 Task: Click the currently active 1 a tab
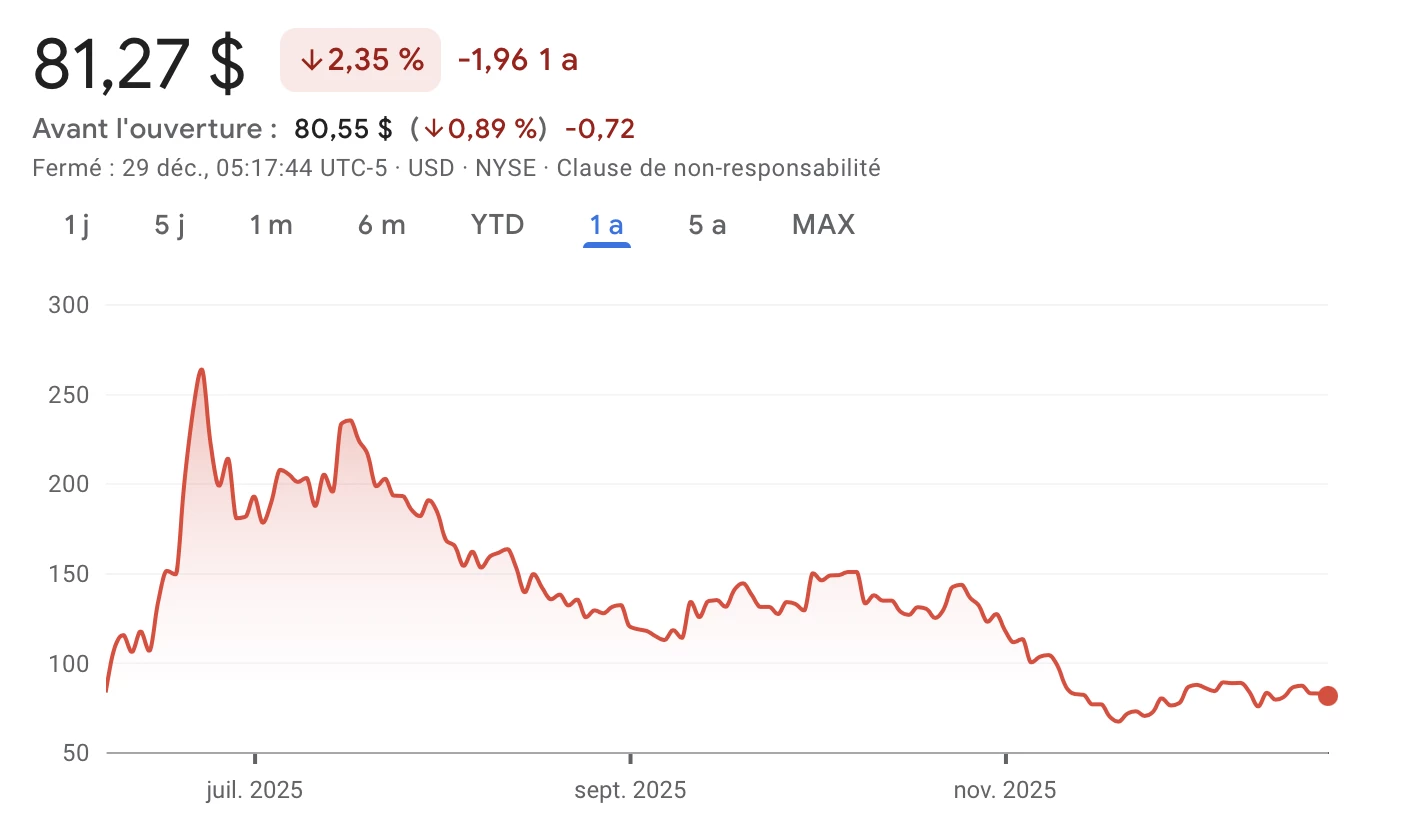tap(606, 225)
